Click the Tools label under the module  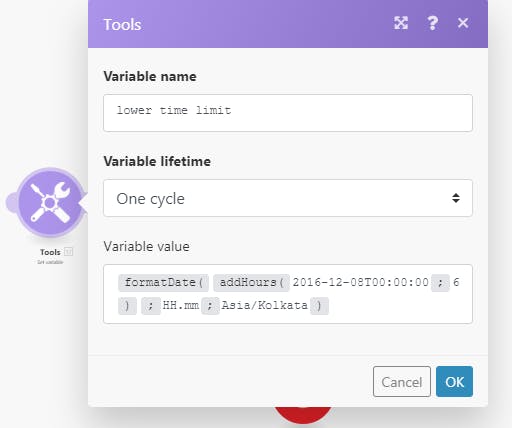50,252
